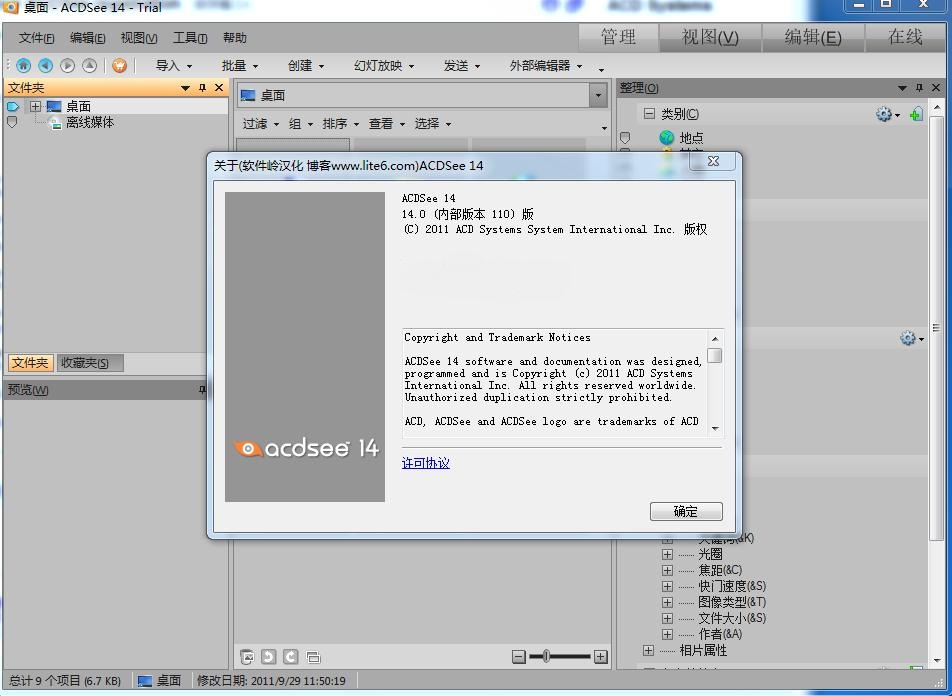952x696 pixels.
Task: Open the 排序 dropdown
Action: tap(341, 124)
